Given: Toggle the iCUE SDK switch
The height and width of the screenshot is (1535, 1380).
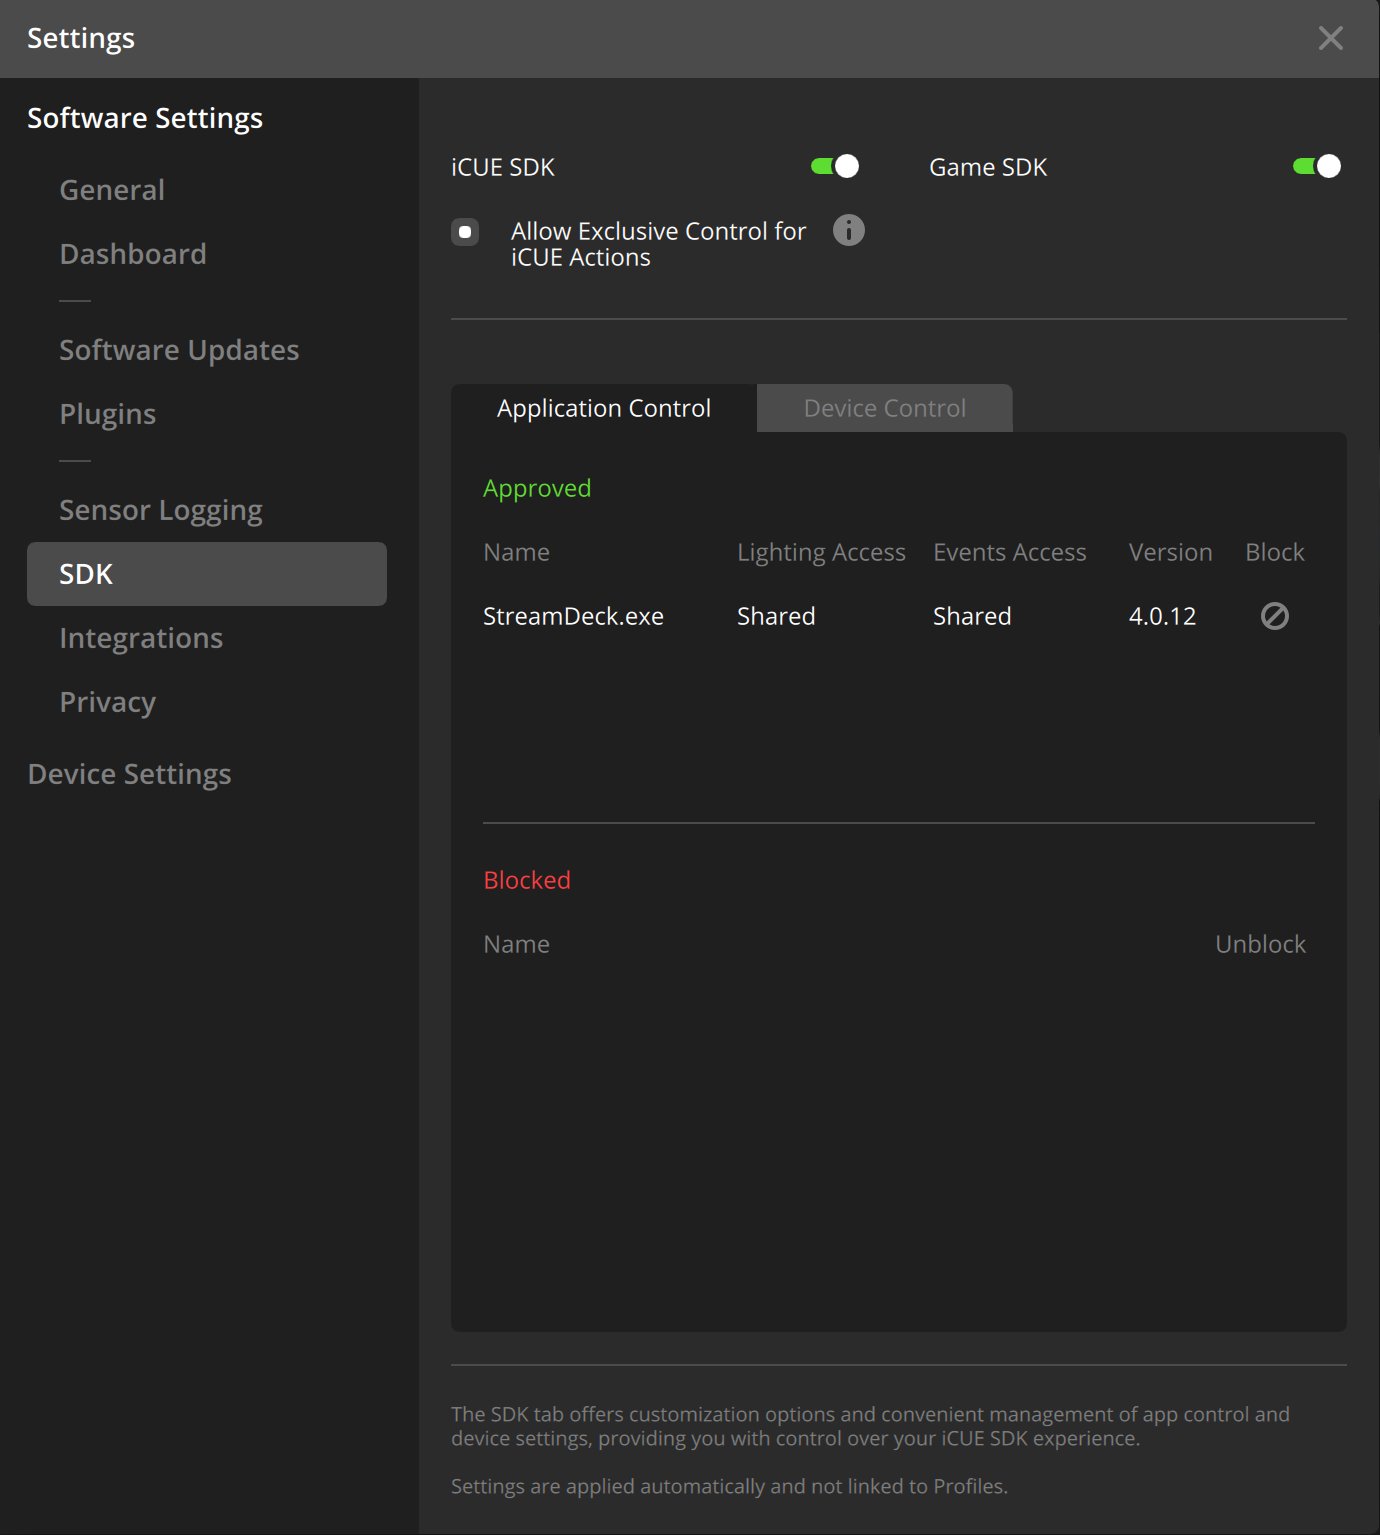Looking at the screenshot, I should (835, 167).
